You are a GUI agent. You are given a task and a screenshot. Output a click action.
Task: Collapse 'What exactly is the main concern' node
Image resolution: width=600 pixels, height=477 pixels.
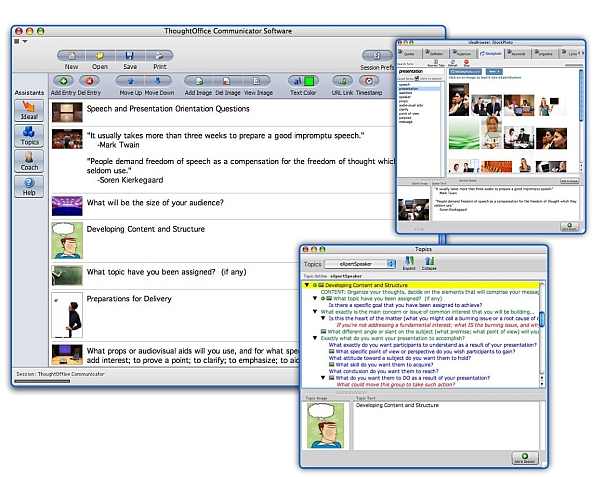[315, 312]
